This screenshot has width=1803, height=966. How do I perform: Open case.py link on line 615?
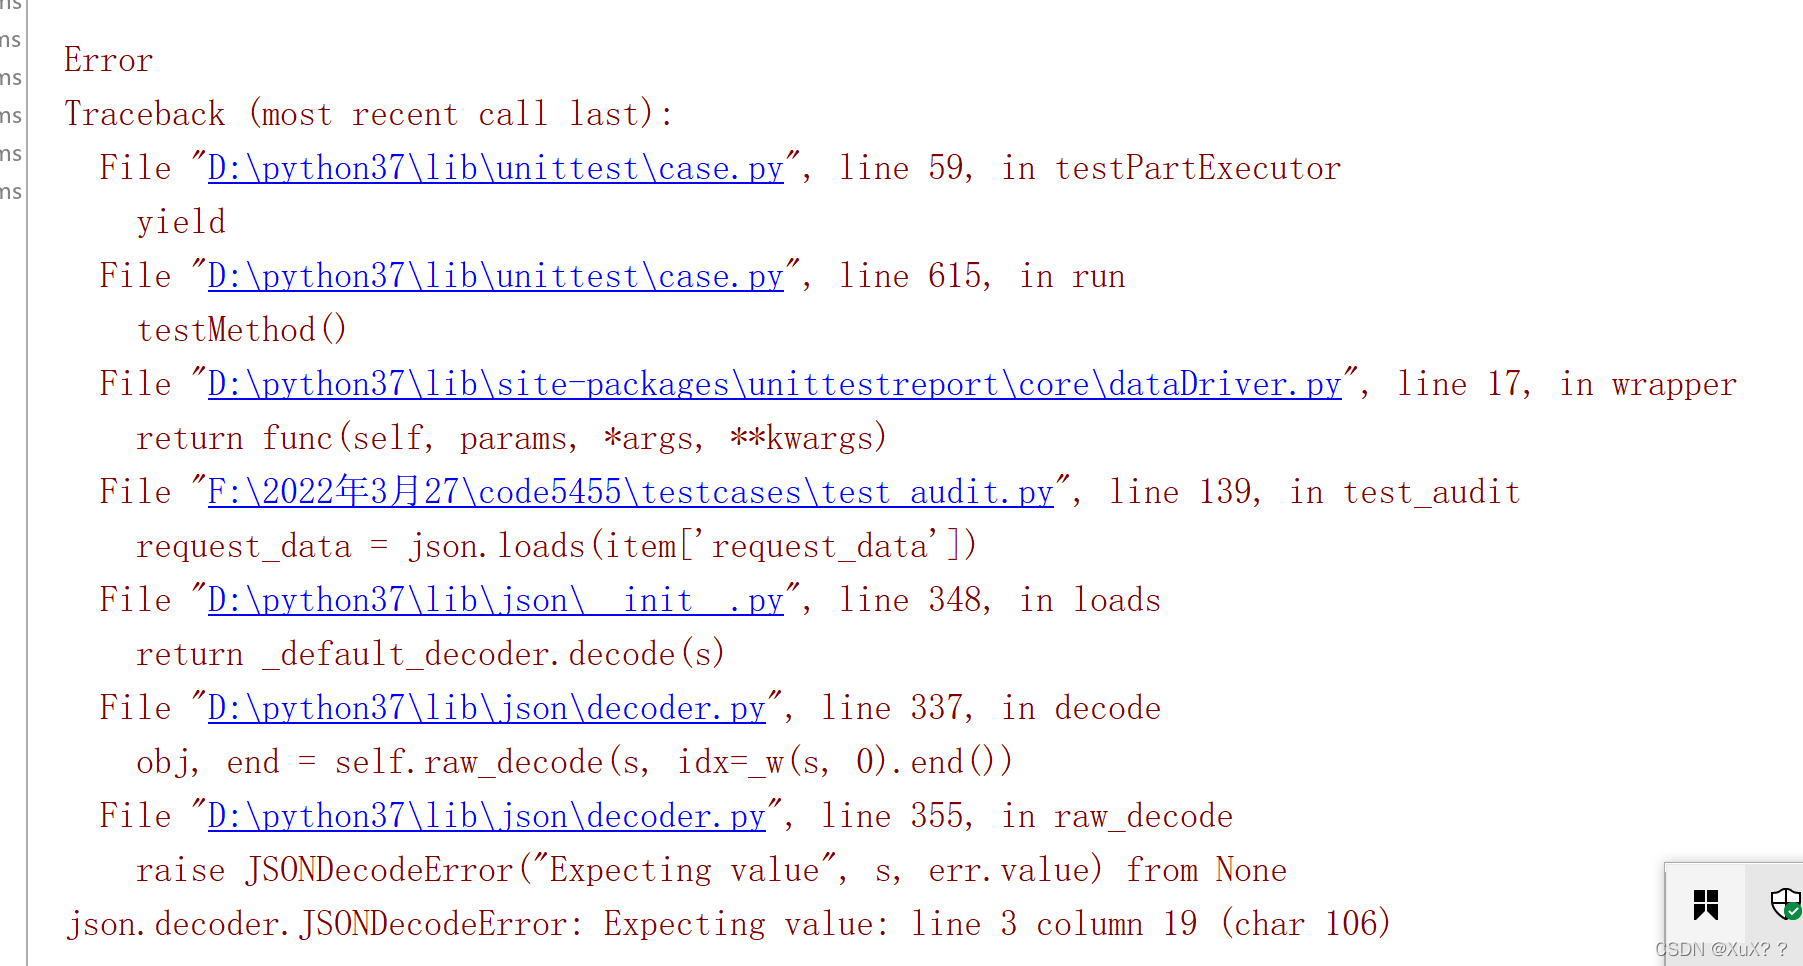[x=495, y=276]
